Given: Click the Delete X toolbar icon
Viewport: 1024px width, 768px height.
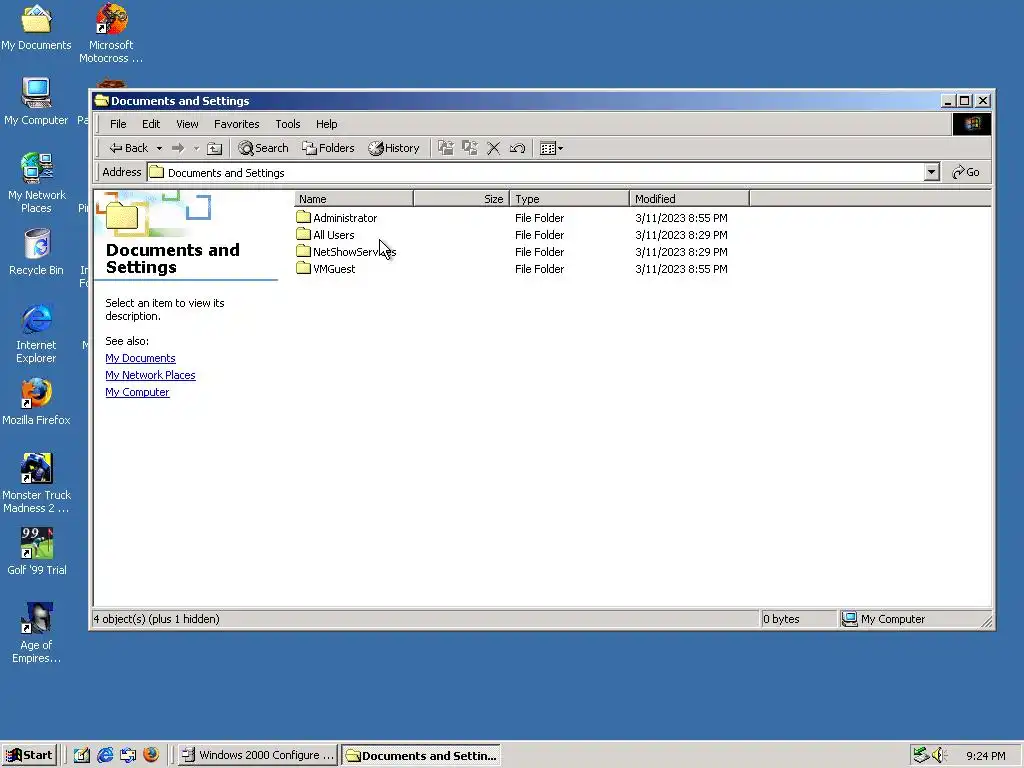Looking at the screenshot, I should click(494, 148).
